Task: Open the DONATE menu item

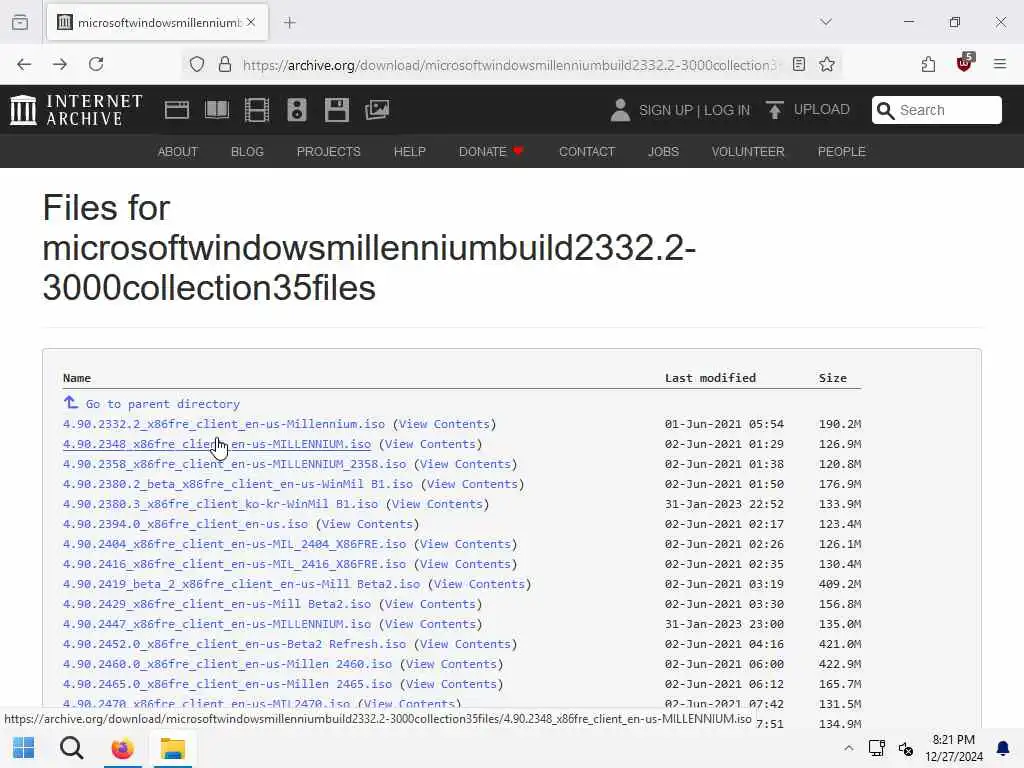Action: coord(491,152)
